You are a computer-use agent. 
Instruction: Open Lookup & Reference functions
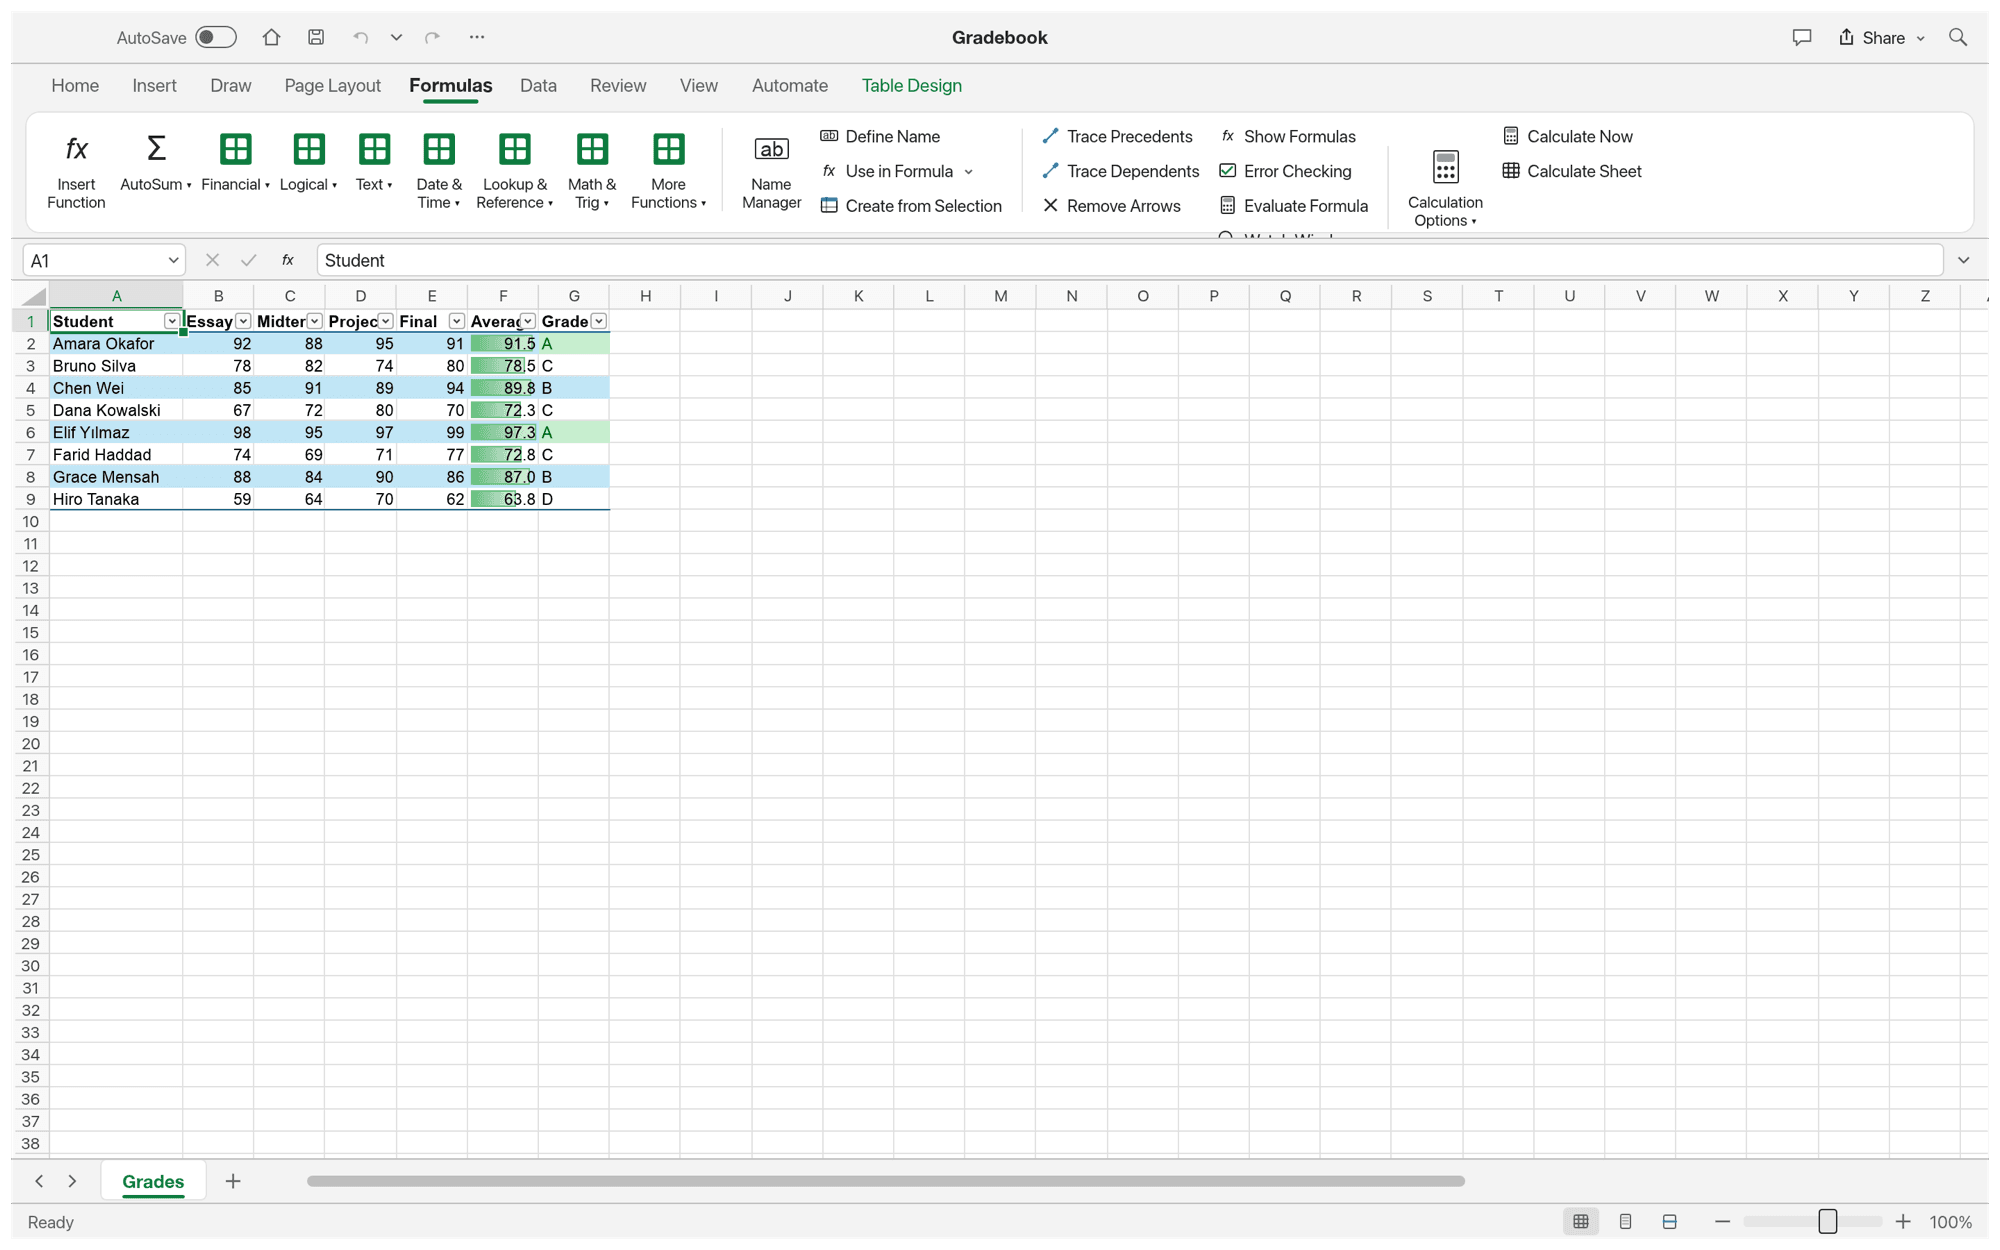click(x=515, y=171)
